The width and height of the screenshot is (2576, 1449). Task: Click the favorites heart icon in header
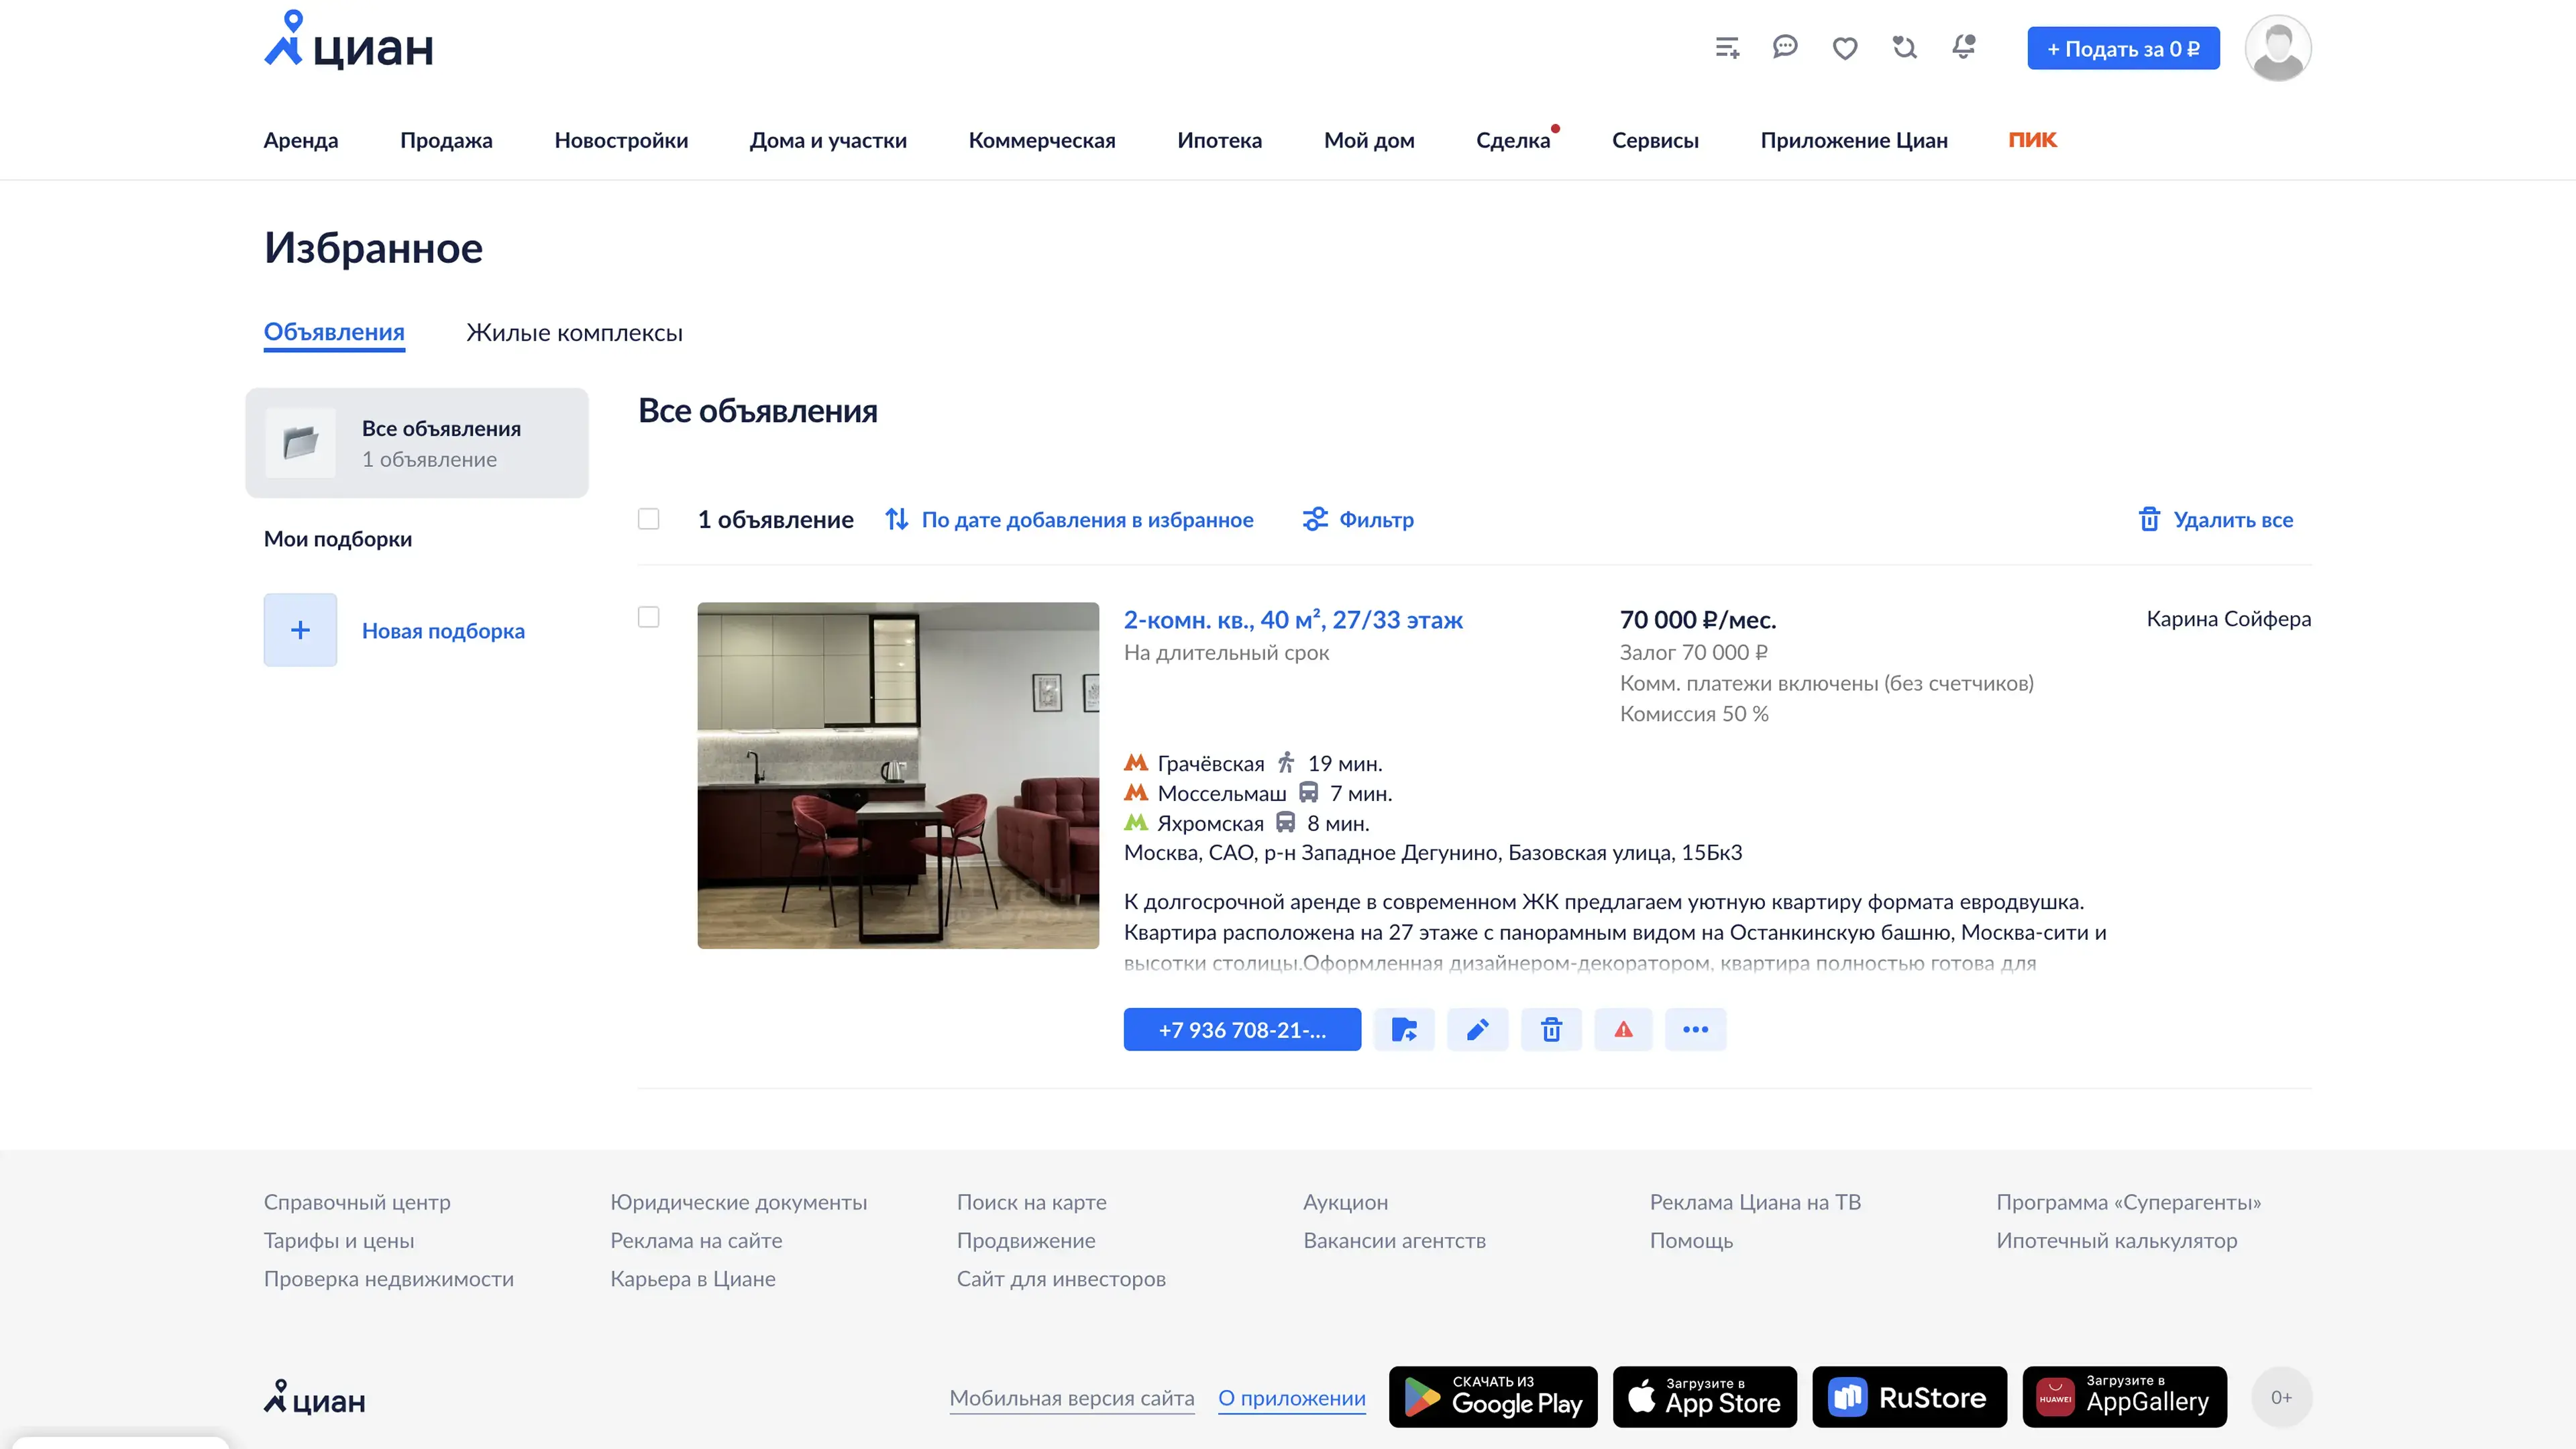point(1845,47)
